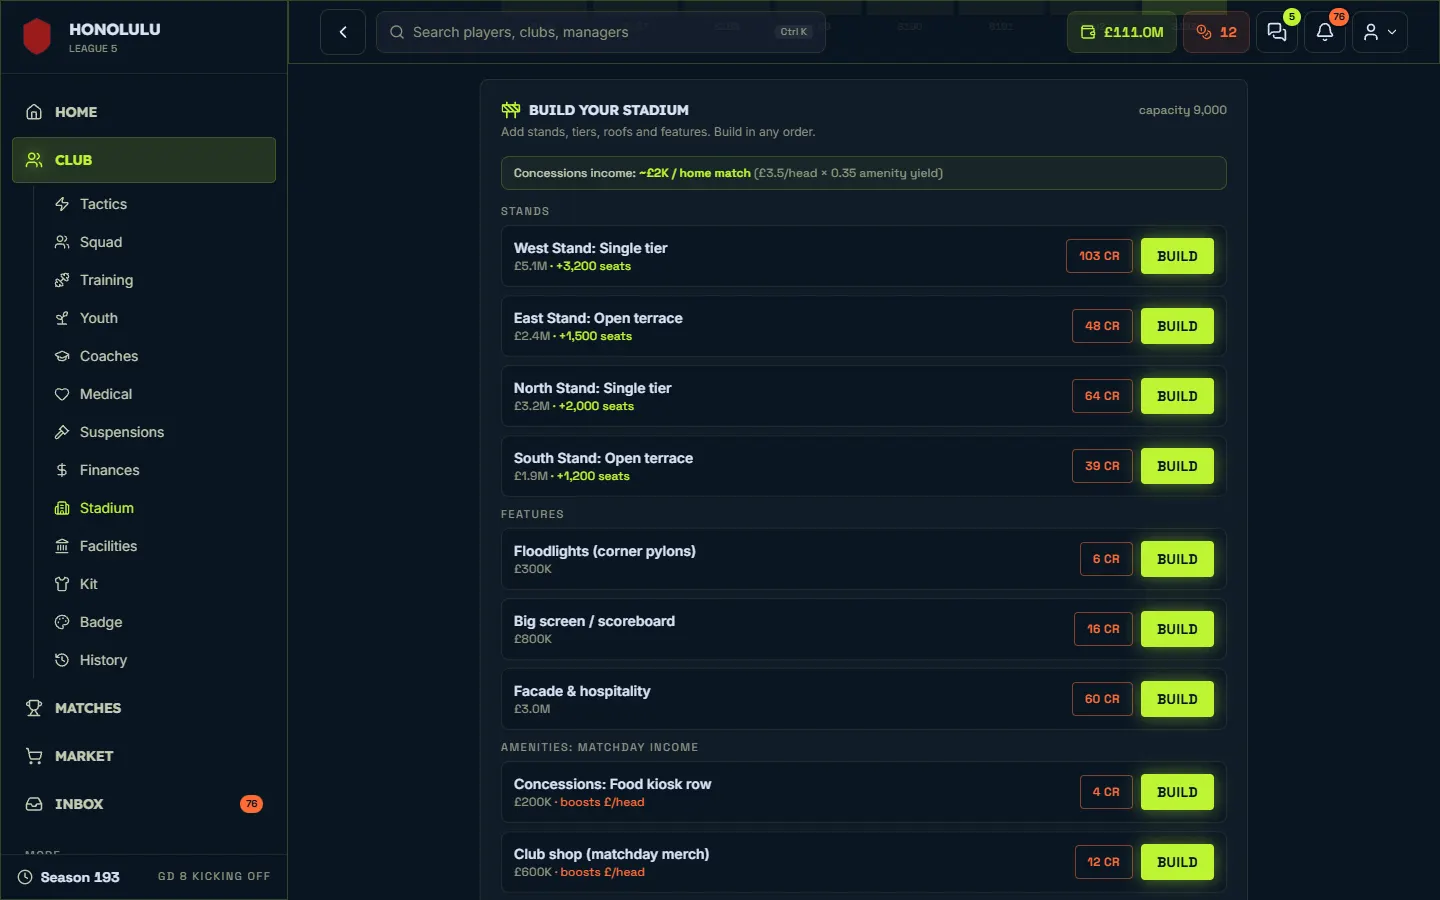
Task: Click the red Honolulu club shield badge
Action: pos(37,37)
